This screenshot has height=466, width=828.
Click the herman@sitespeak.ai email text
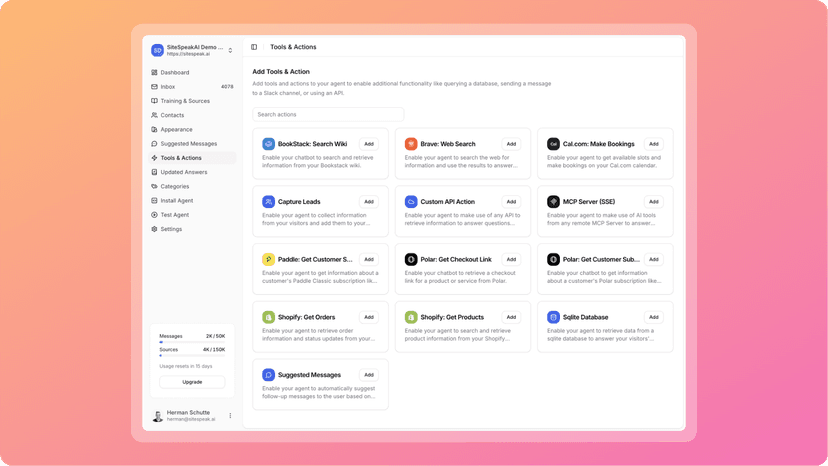[x=191, y=420]
